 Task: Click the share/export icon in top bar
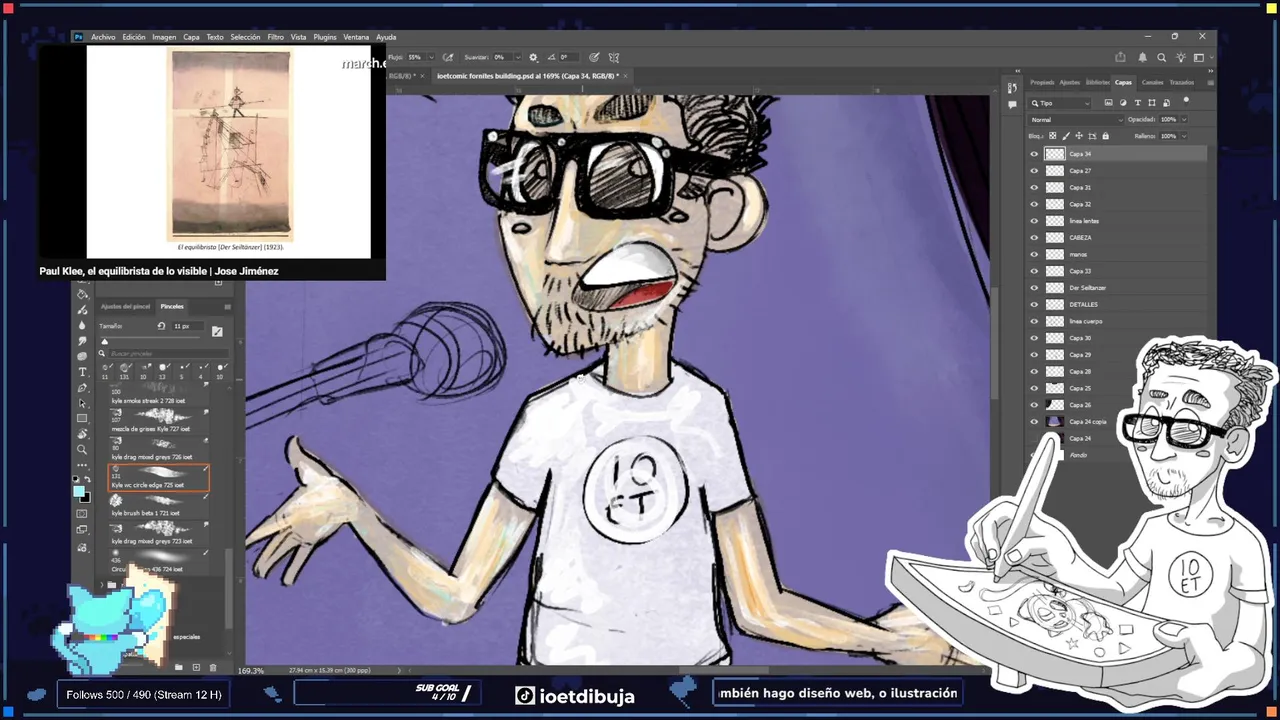[x=1120, y=57]
